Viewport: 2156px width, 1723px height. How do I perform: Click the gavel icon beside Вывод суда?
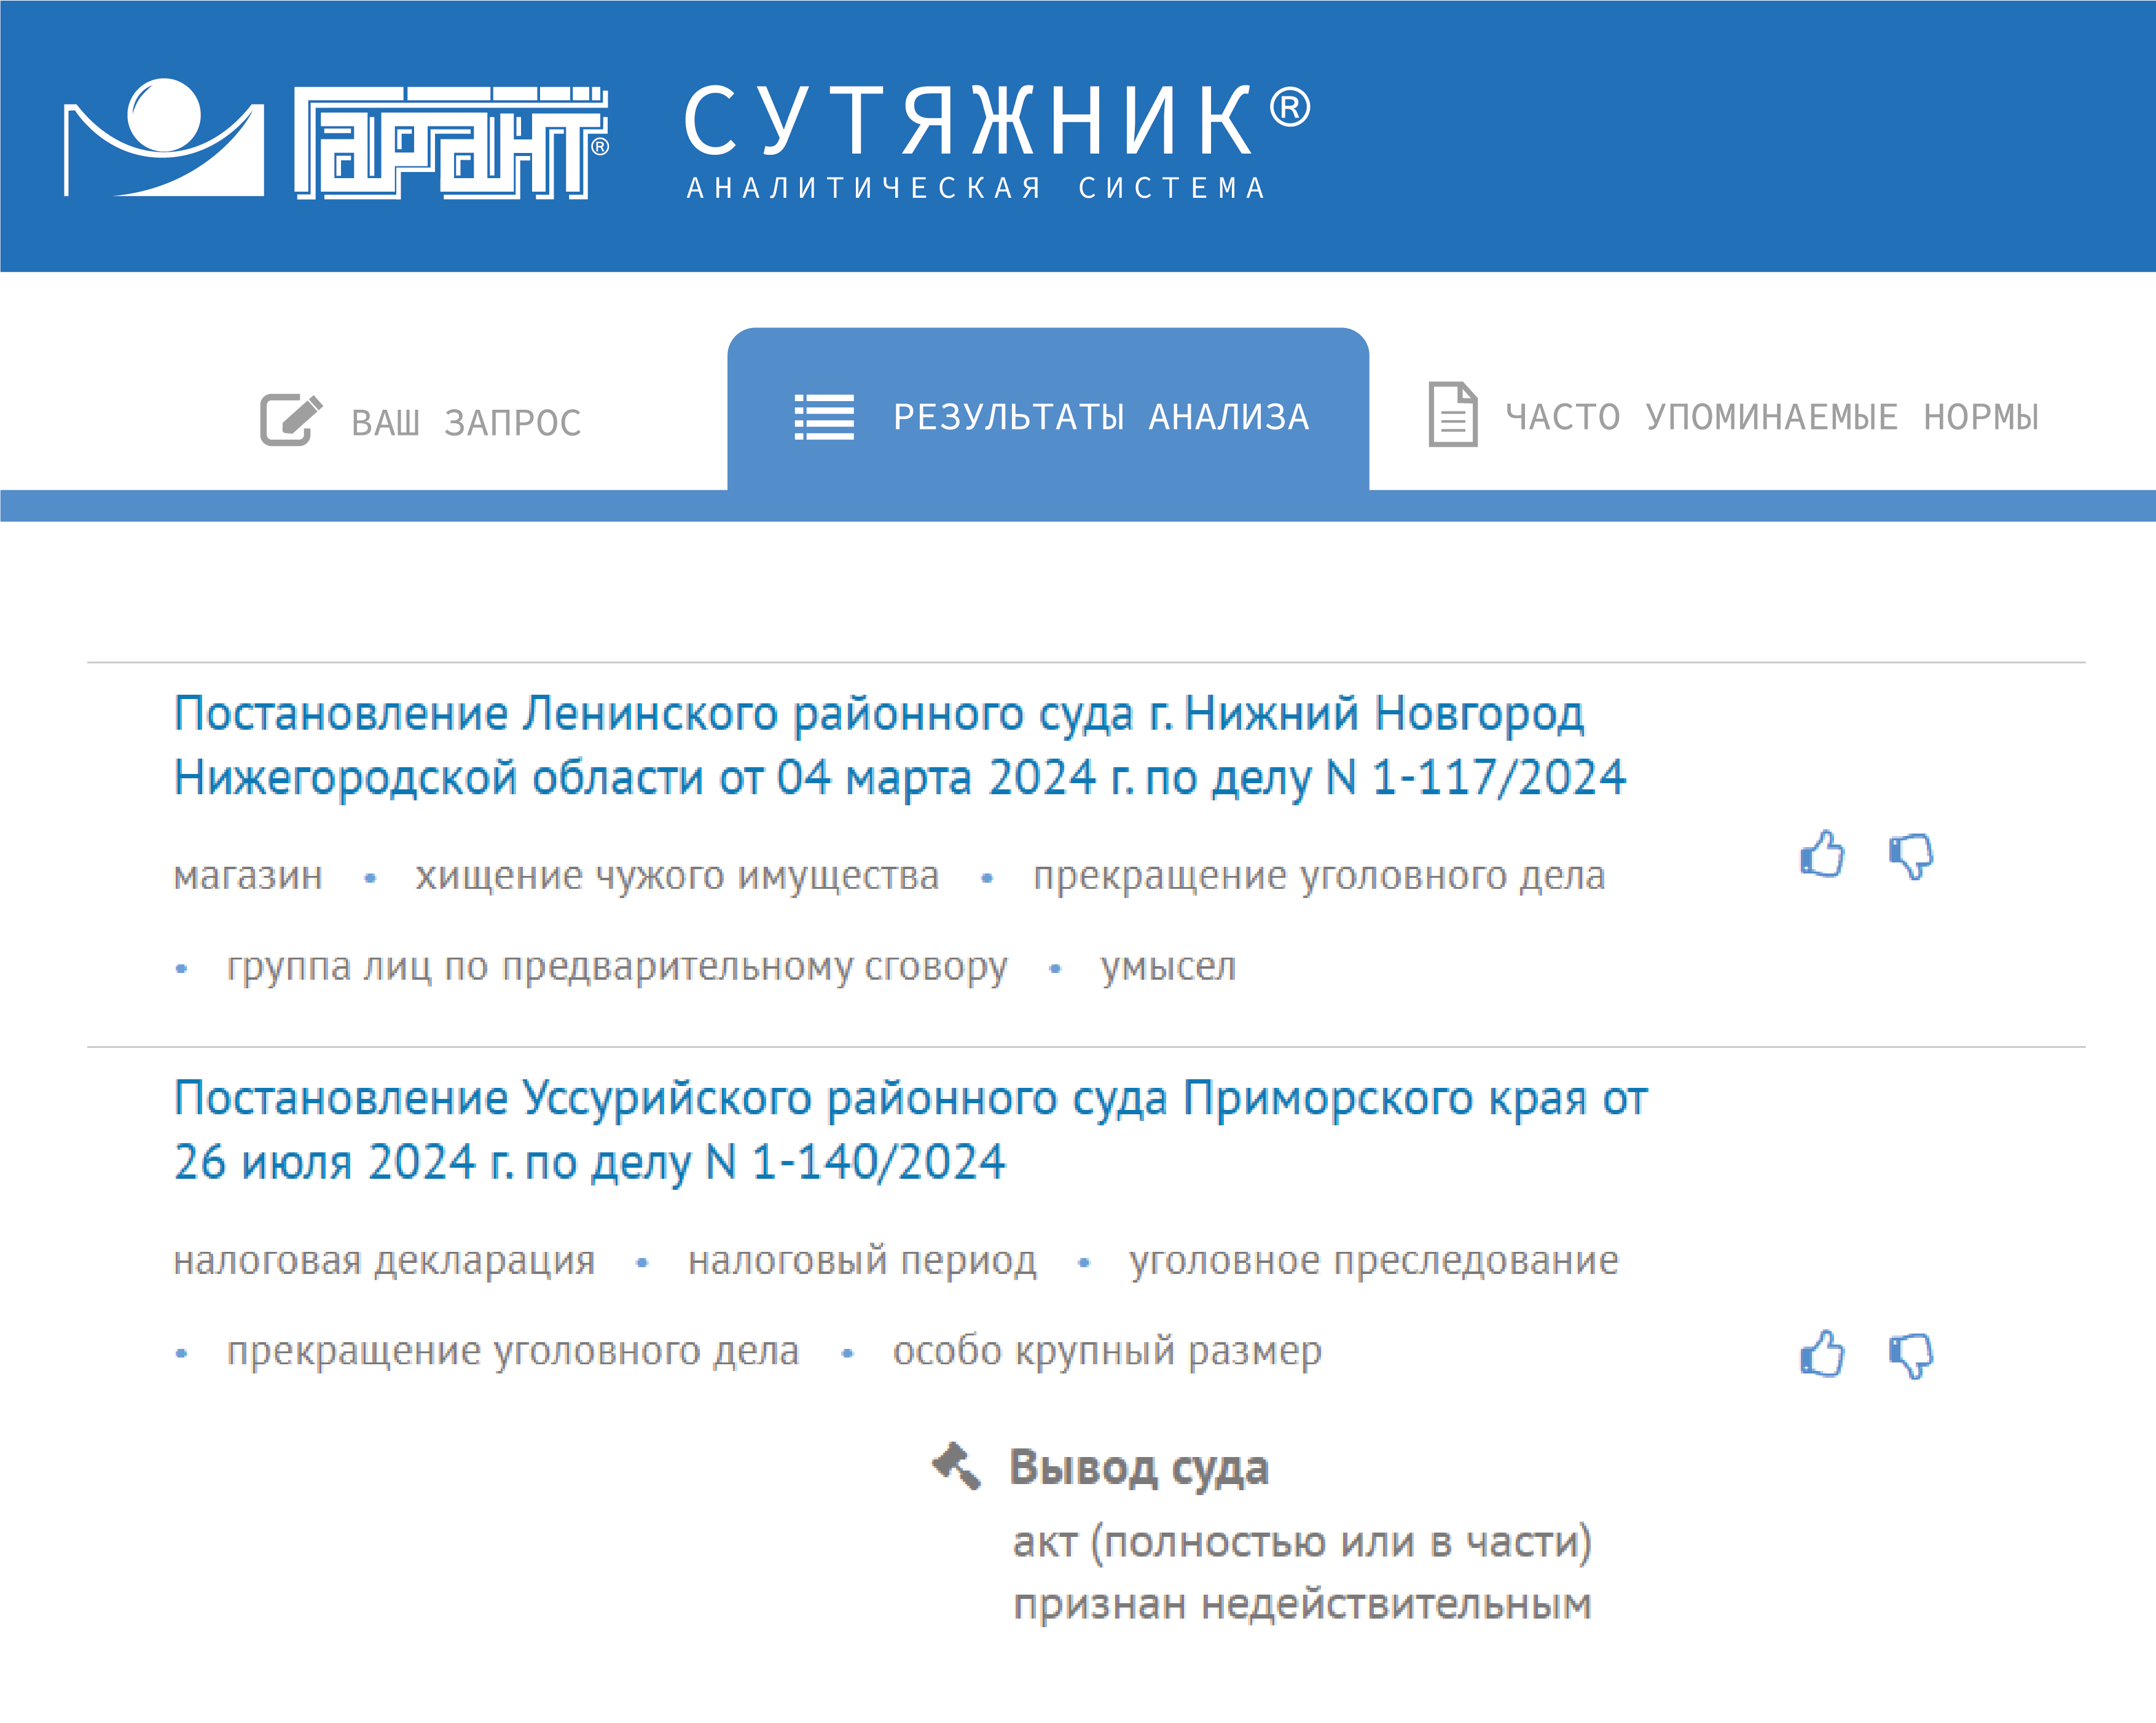pos(956,1466)
